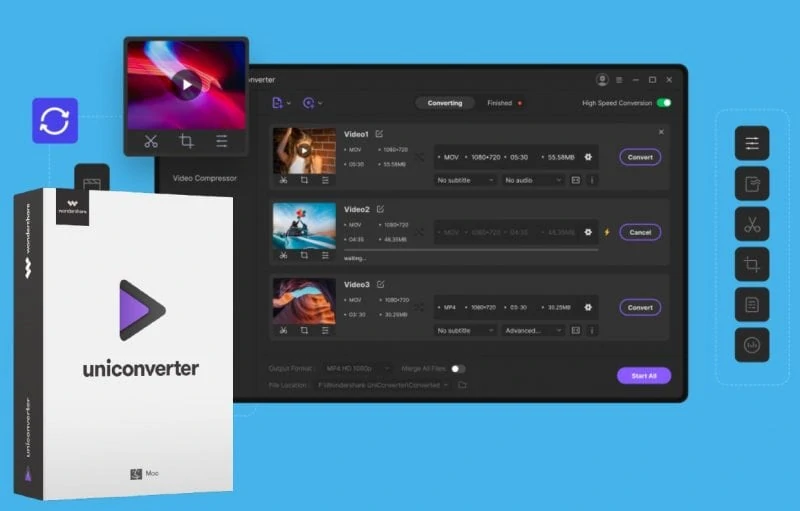Rename Video2 with the edit icon
Viewport: 800px width, 511px height.
click(x=380, y=209)
